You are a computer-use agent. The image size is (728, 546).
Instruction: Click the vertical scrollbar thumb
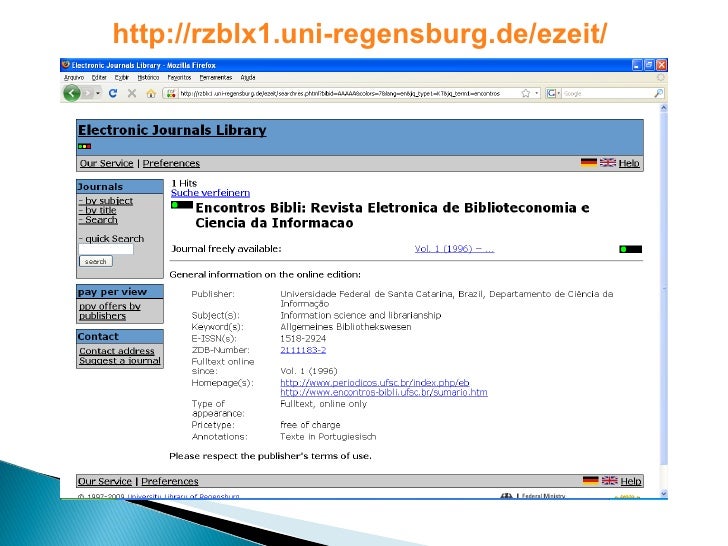(663, 288)
